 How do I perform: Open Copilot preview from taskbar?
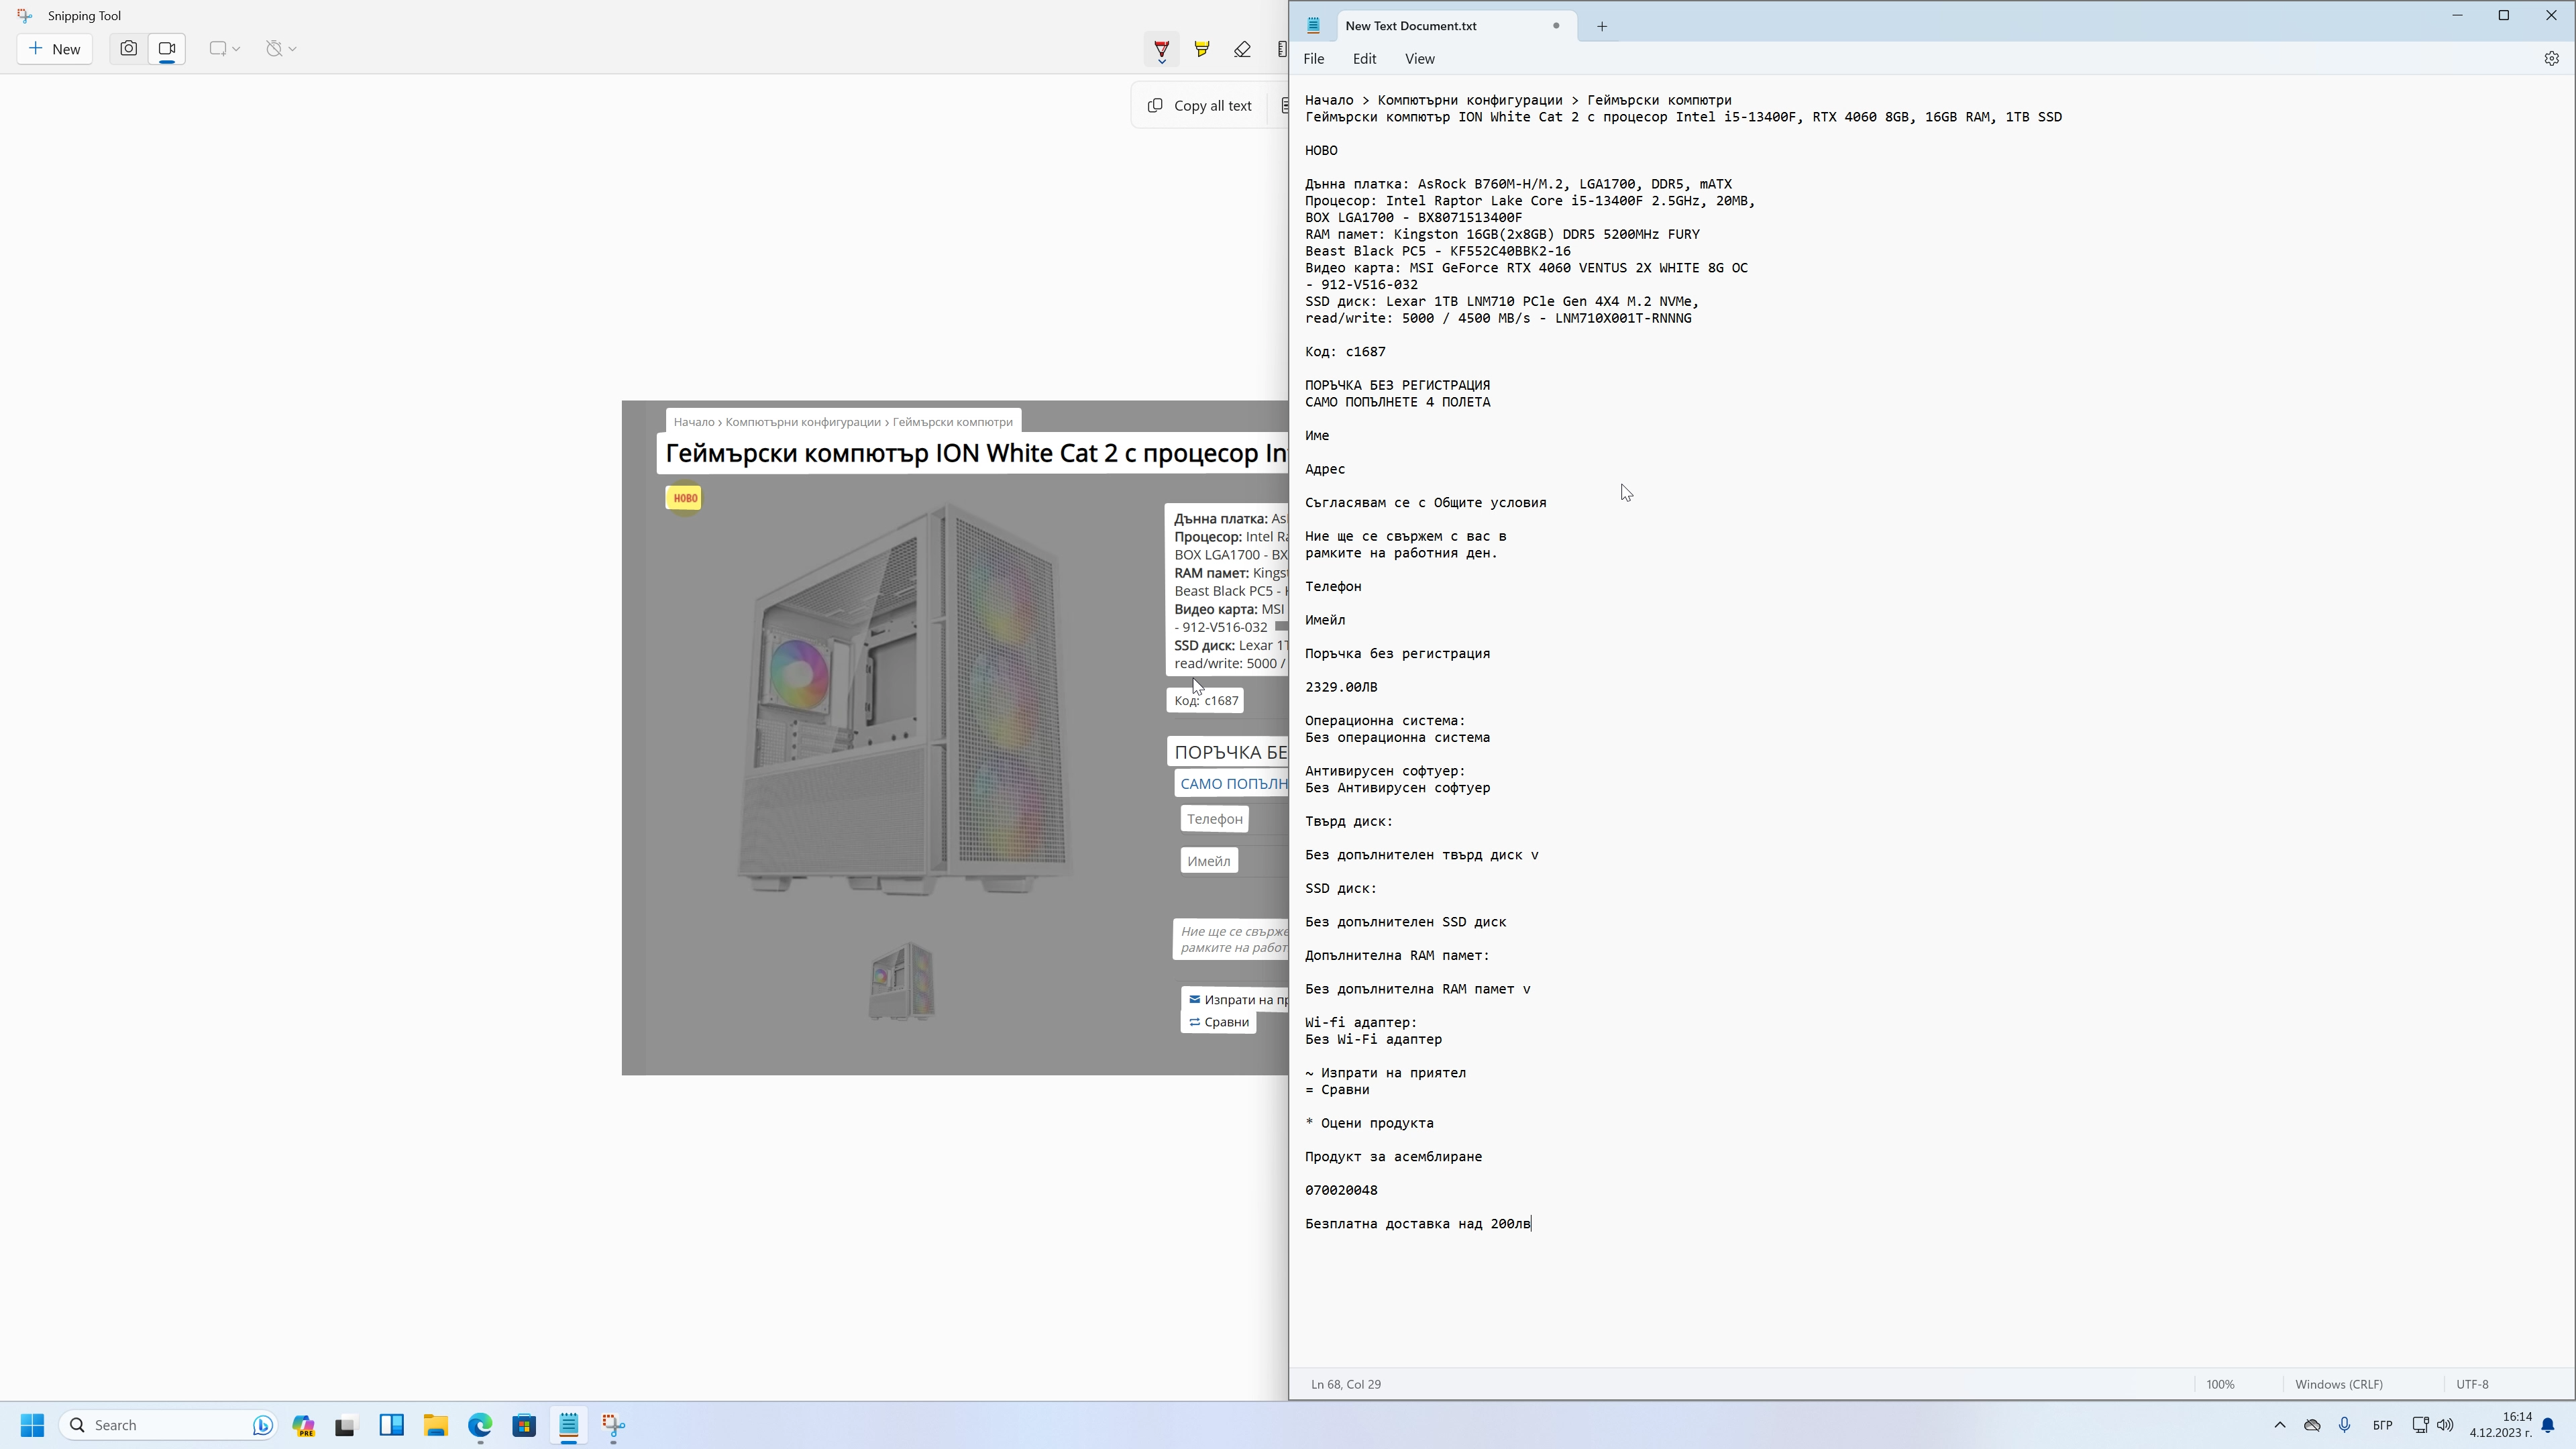point(303,1425)
